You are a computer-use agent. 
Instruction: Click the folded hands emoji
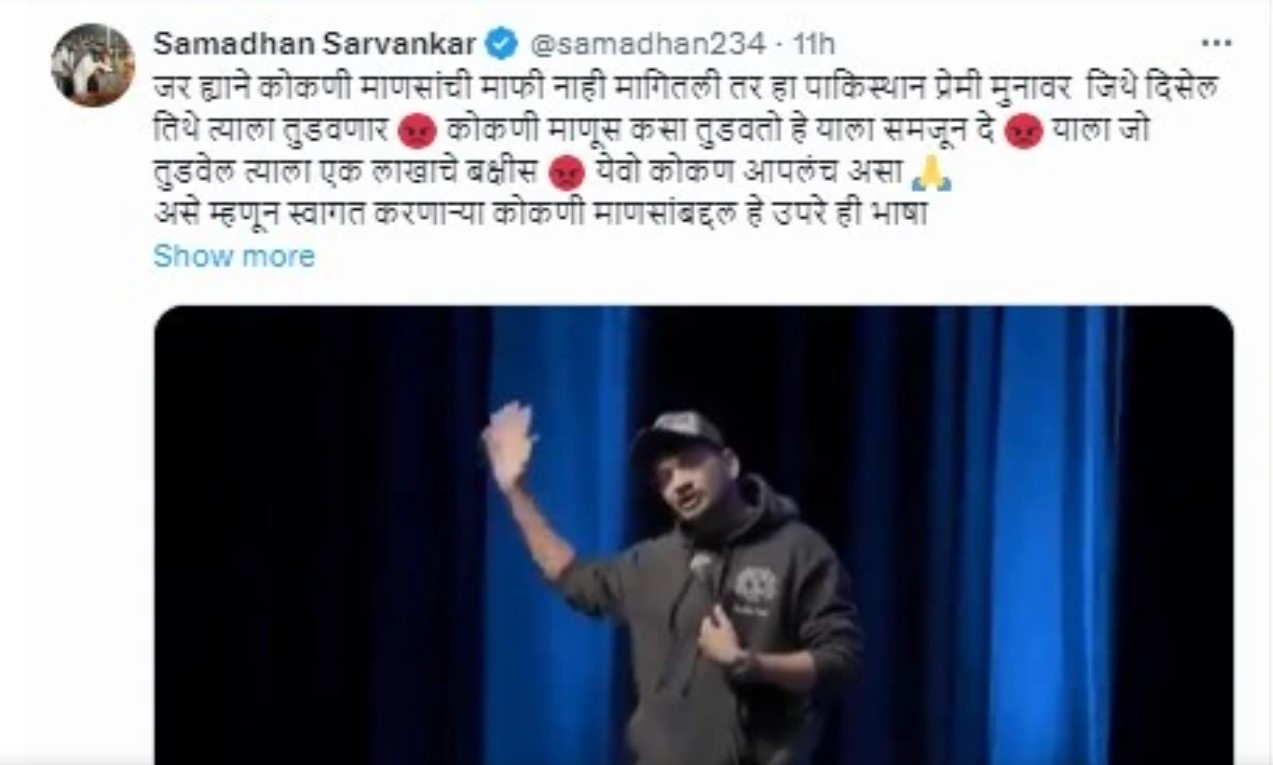click(931, 174)
